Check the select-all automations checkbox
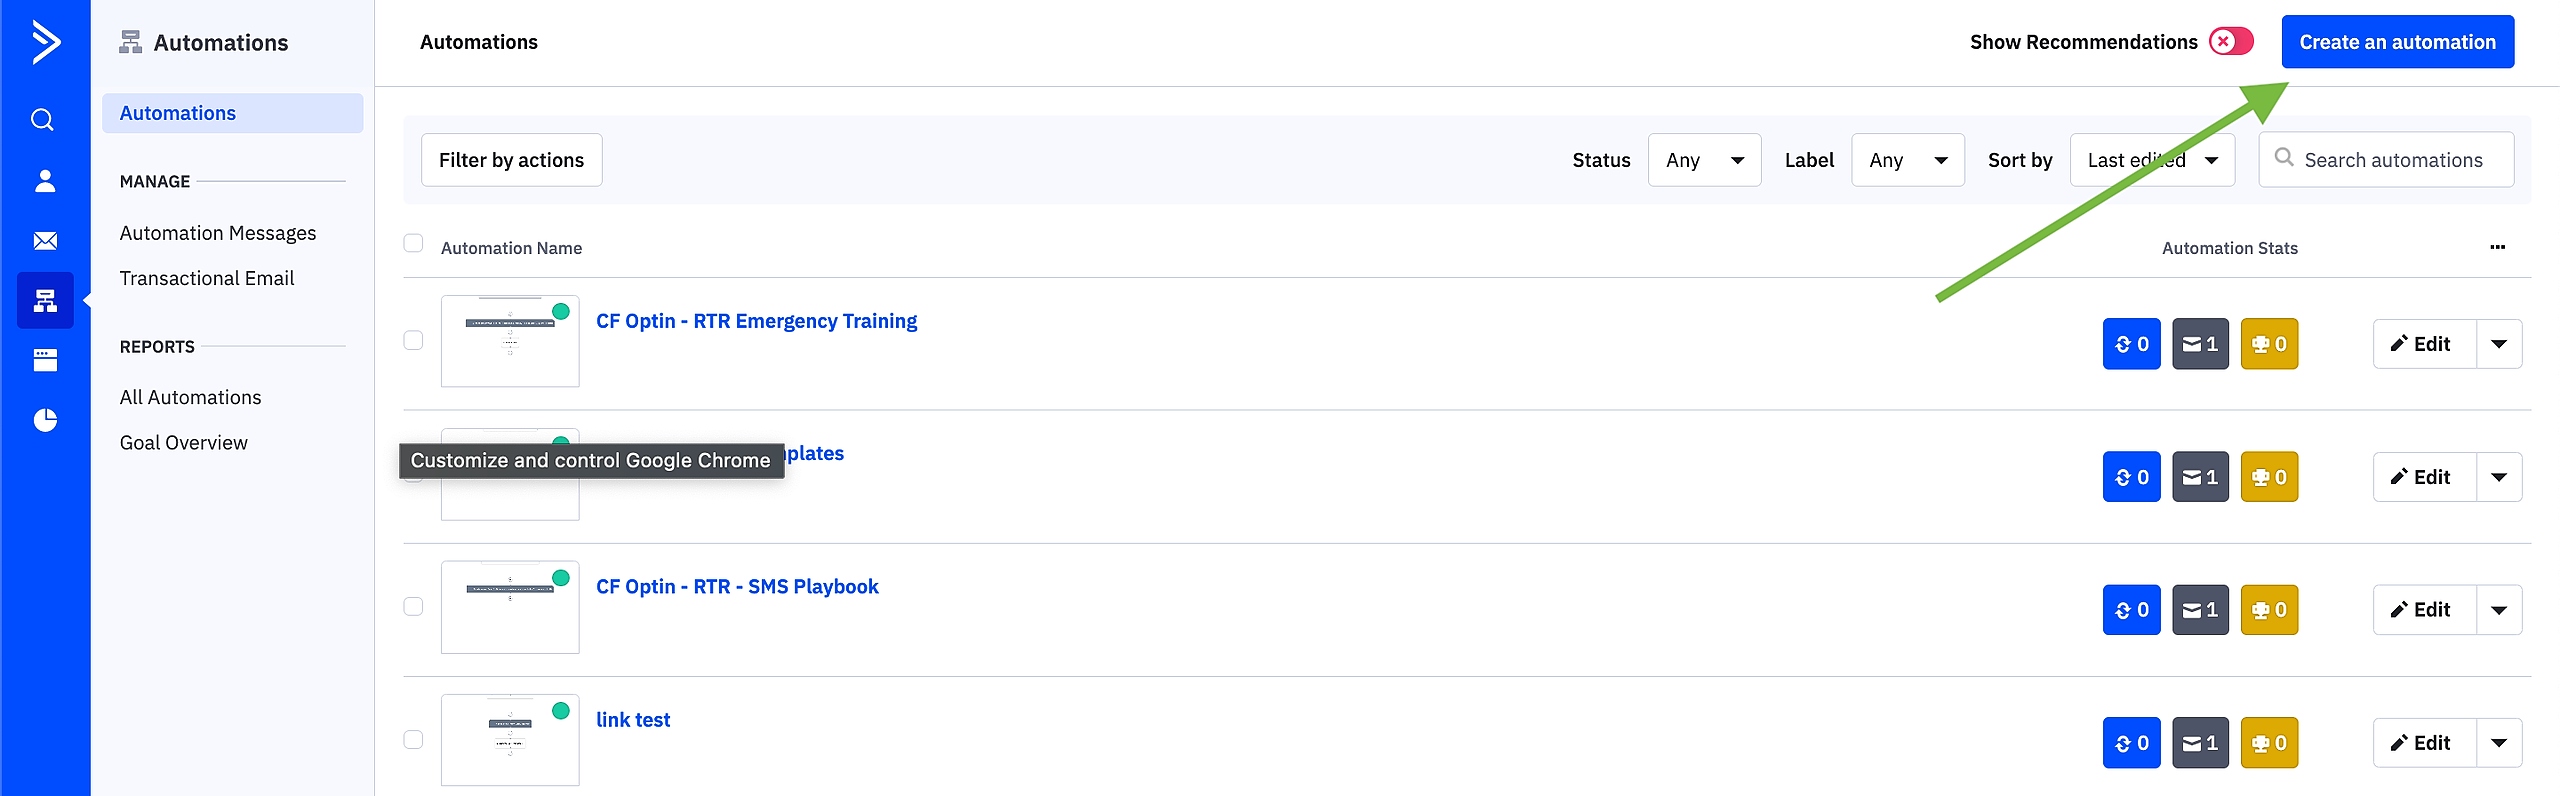This screenshot has width=2560, height=796. pyautogui.click(x=413, y=244)
